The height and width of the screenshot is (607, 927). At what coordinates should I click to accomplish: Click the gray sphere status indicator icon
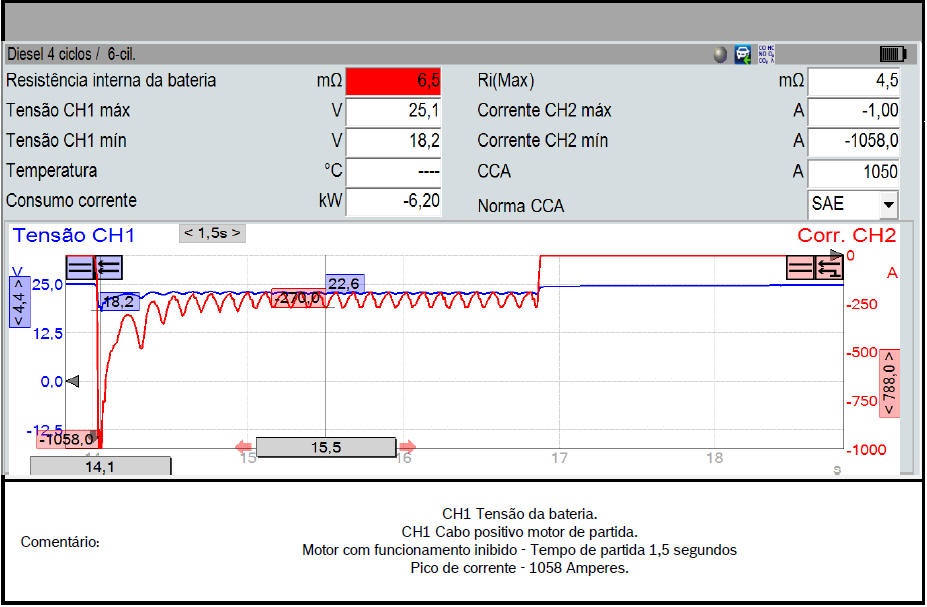tap(720, 54)
